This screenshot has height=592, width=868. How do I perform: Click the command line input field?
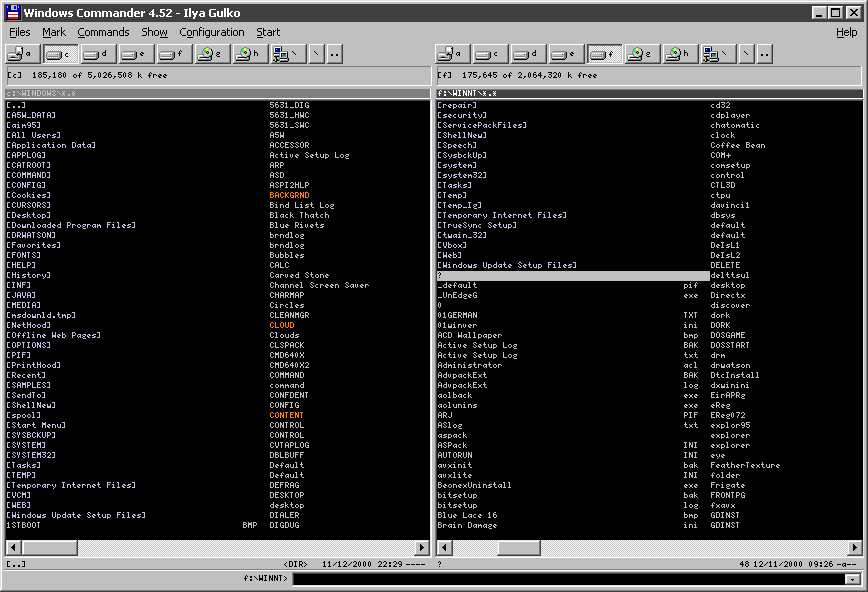coord(569,579)
